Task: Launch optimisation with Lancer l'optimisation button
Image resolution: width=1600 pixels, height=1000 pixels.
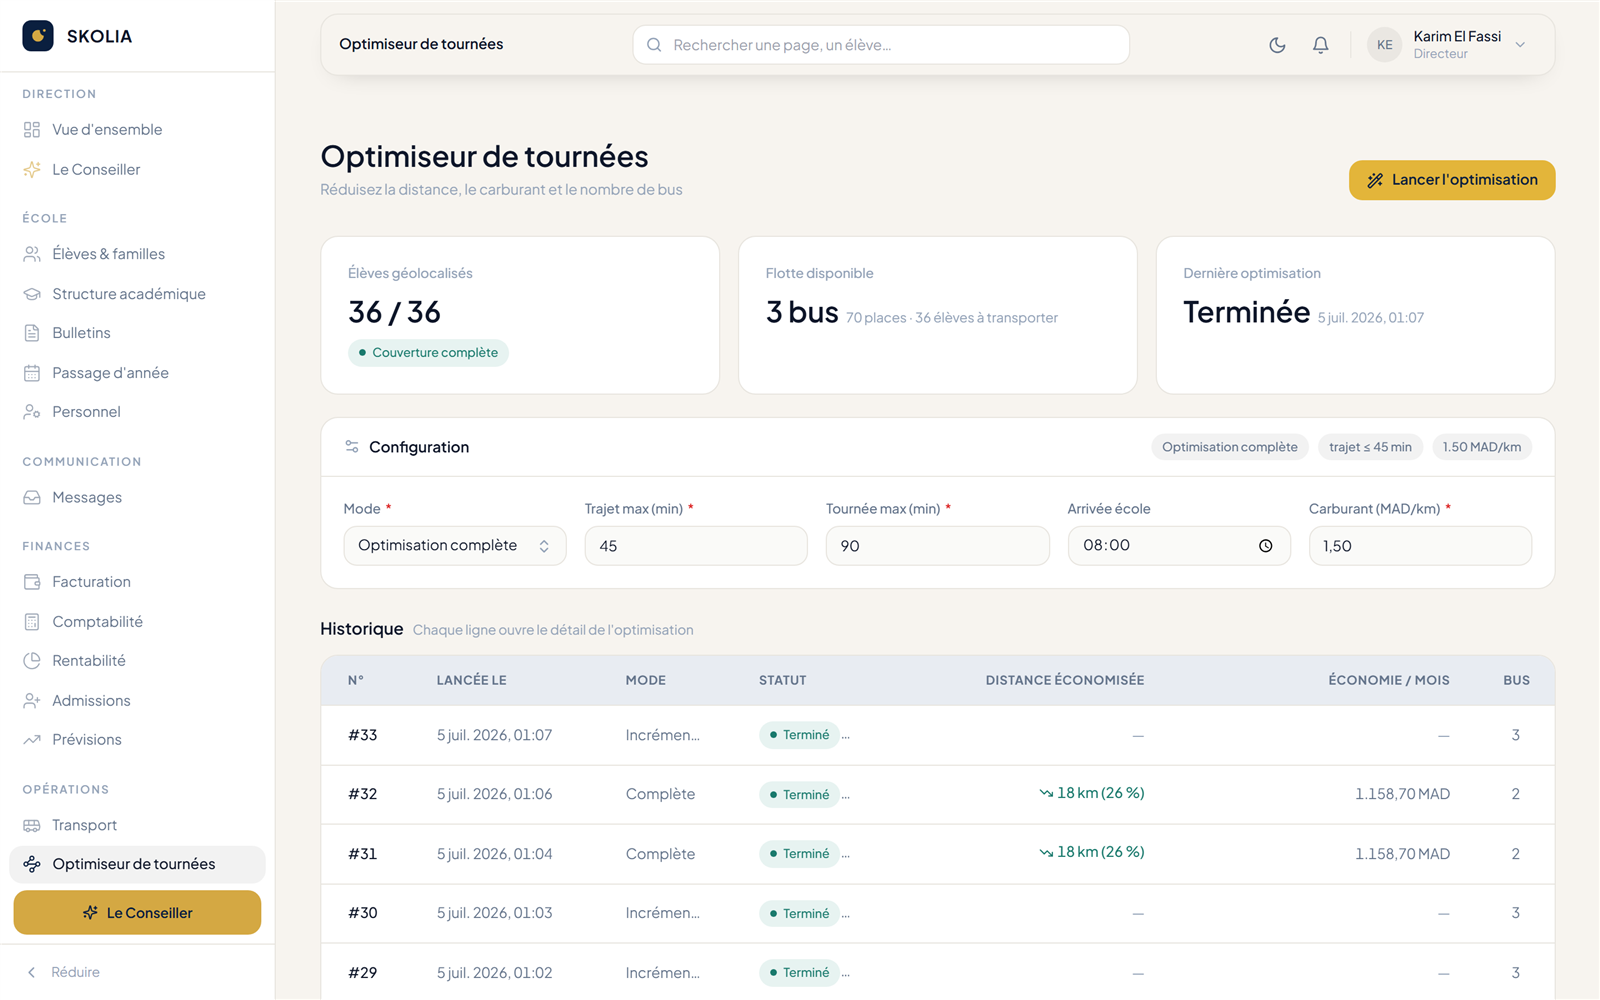Action: pos(1452,180)
